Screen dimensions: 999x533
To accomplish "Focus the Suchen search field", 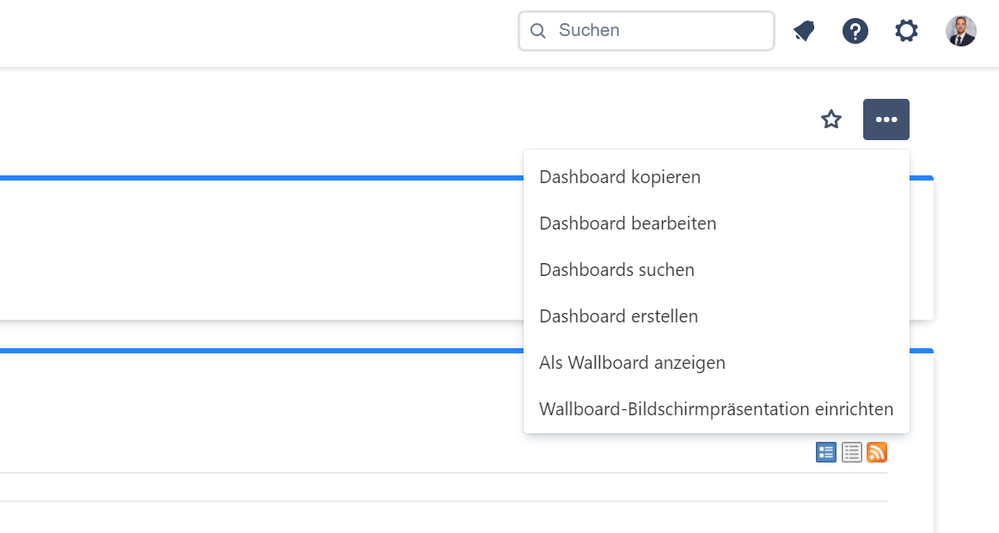I will pyautogui.click(x=646, y=31).
